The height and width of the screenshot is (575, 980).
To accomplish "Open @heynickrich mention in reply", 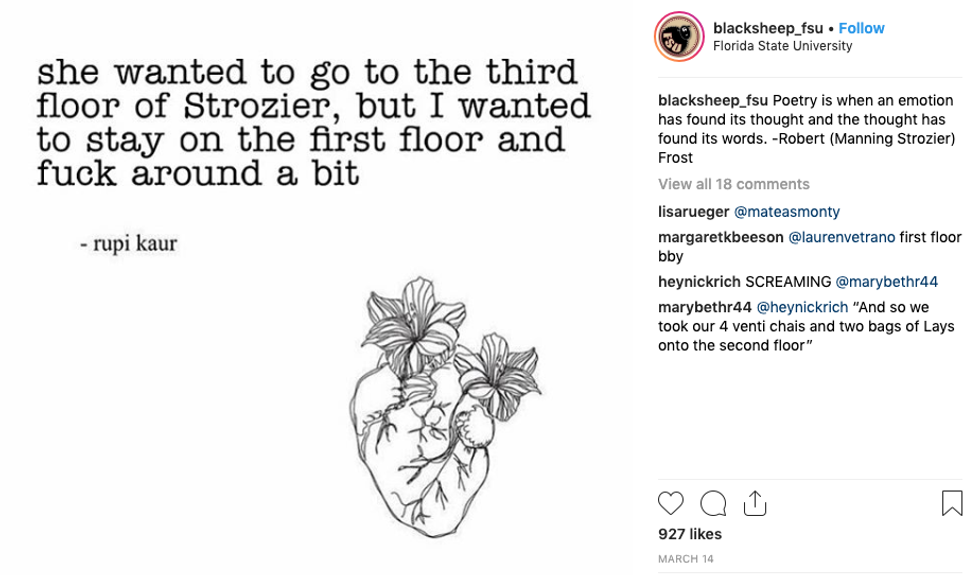I will coord(802,307).
